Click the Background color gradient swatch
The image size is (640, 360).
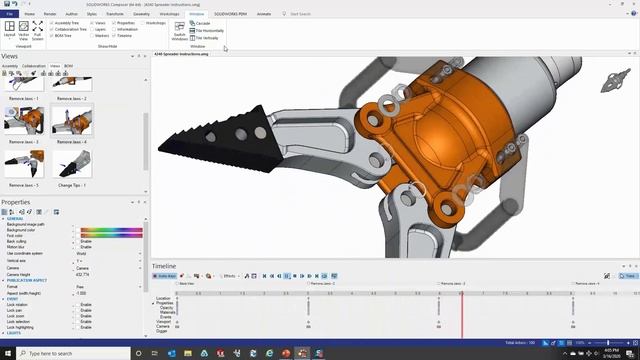click(111, 230)
